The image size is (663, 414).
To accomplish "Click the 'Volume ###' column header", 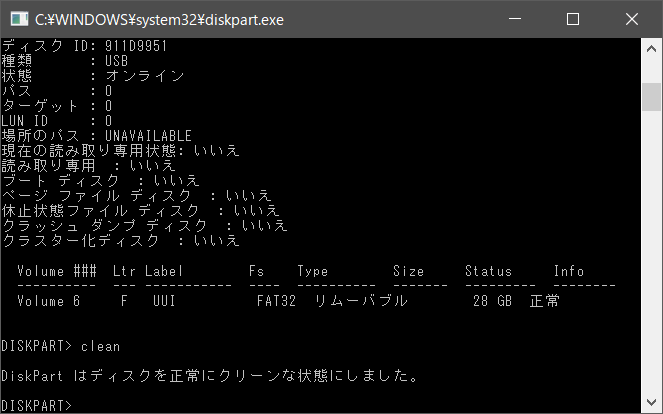I will [57, 271].
